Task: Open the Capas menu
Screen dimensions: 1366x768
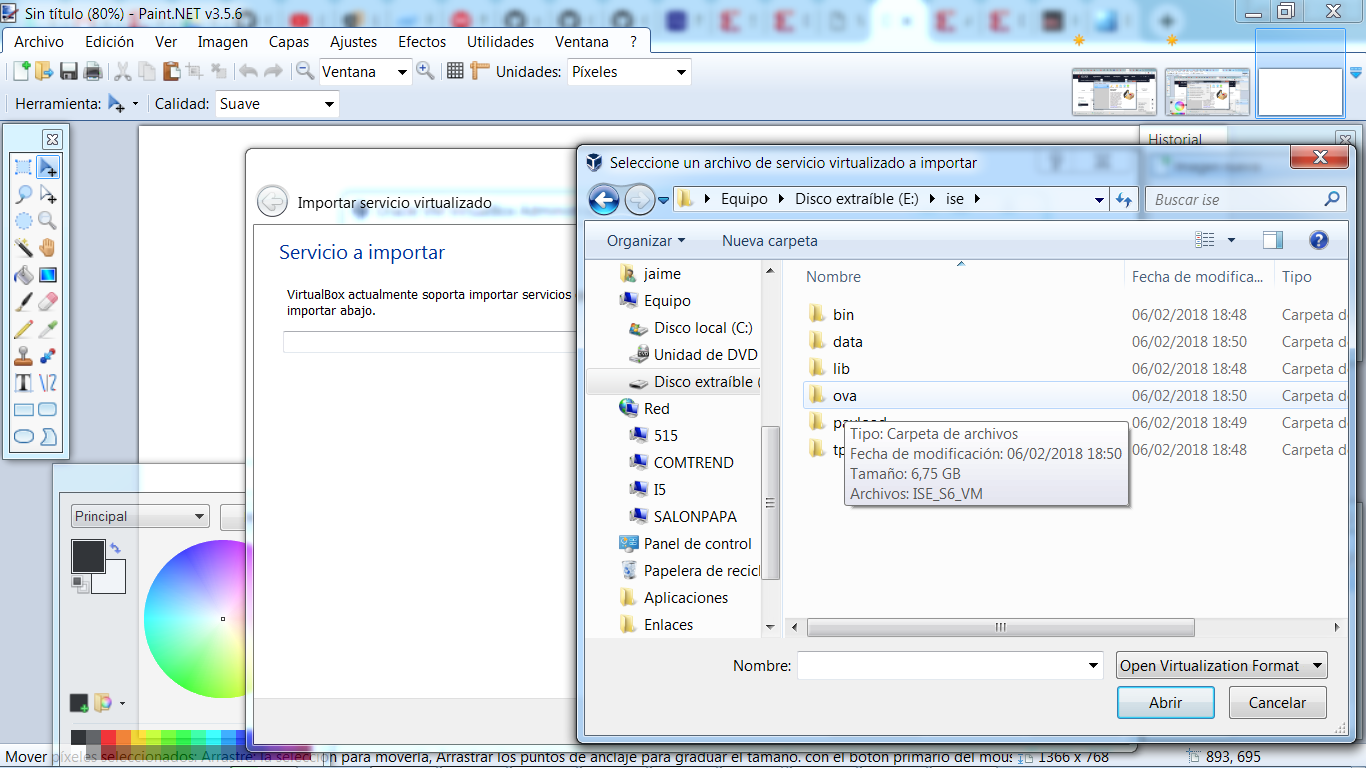Action: tap(289, 42)
